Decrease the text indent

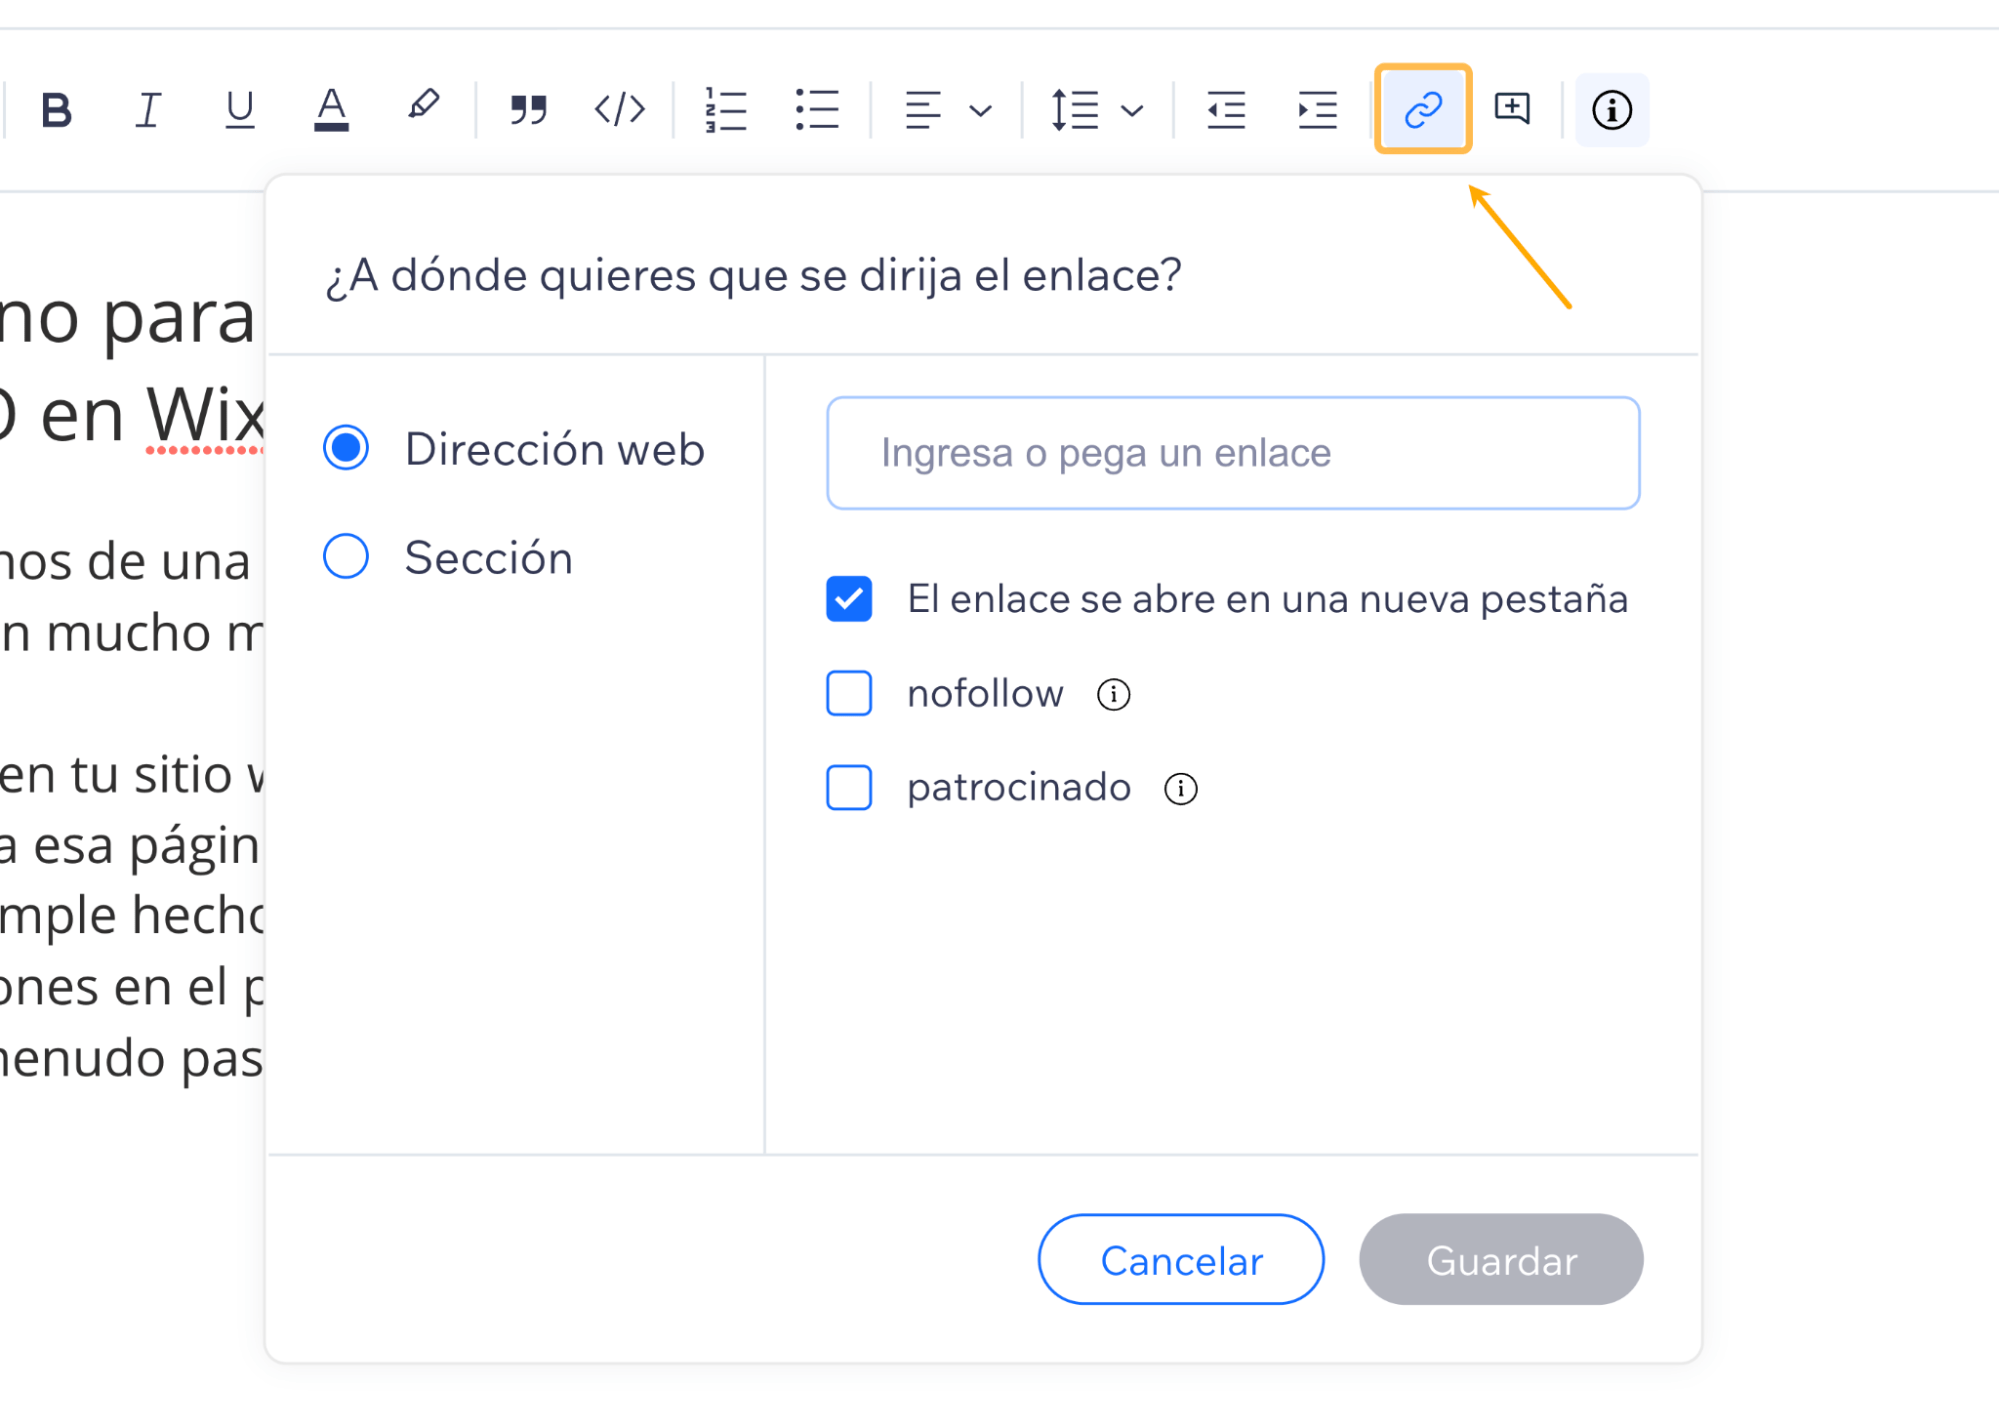click(x=1226, y=110)
